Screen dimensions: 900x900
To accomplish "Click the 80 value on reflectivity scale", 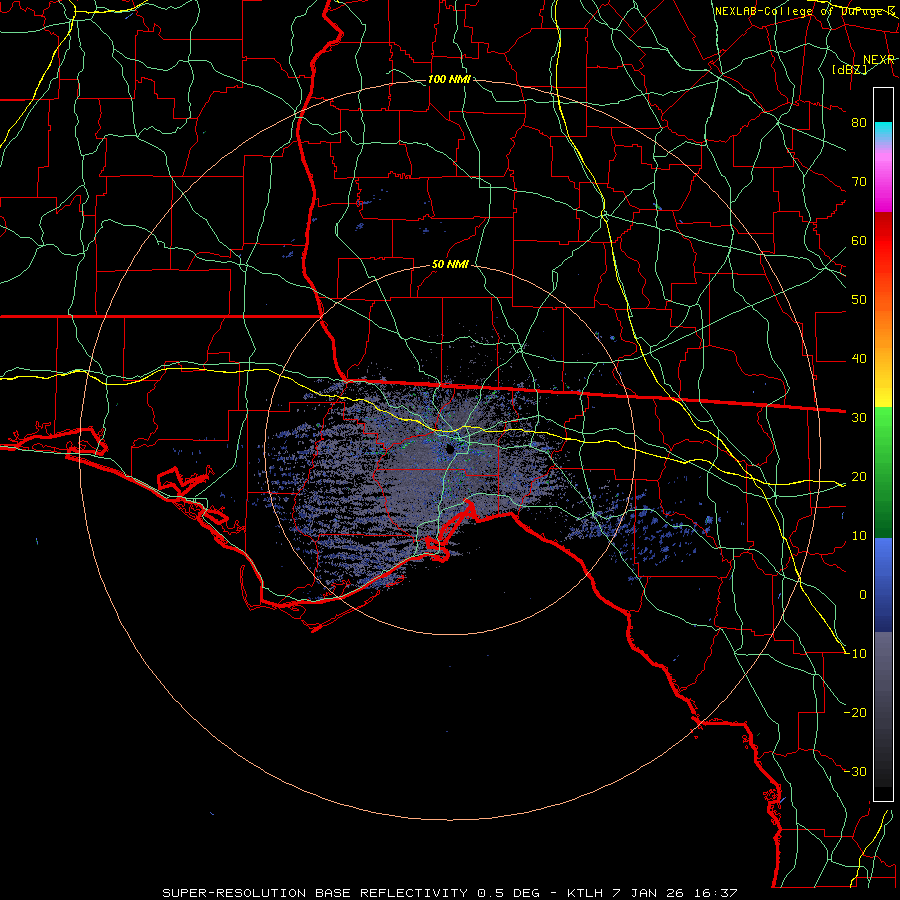I will (859, 123).
